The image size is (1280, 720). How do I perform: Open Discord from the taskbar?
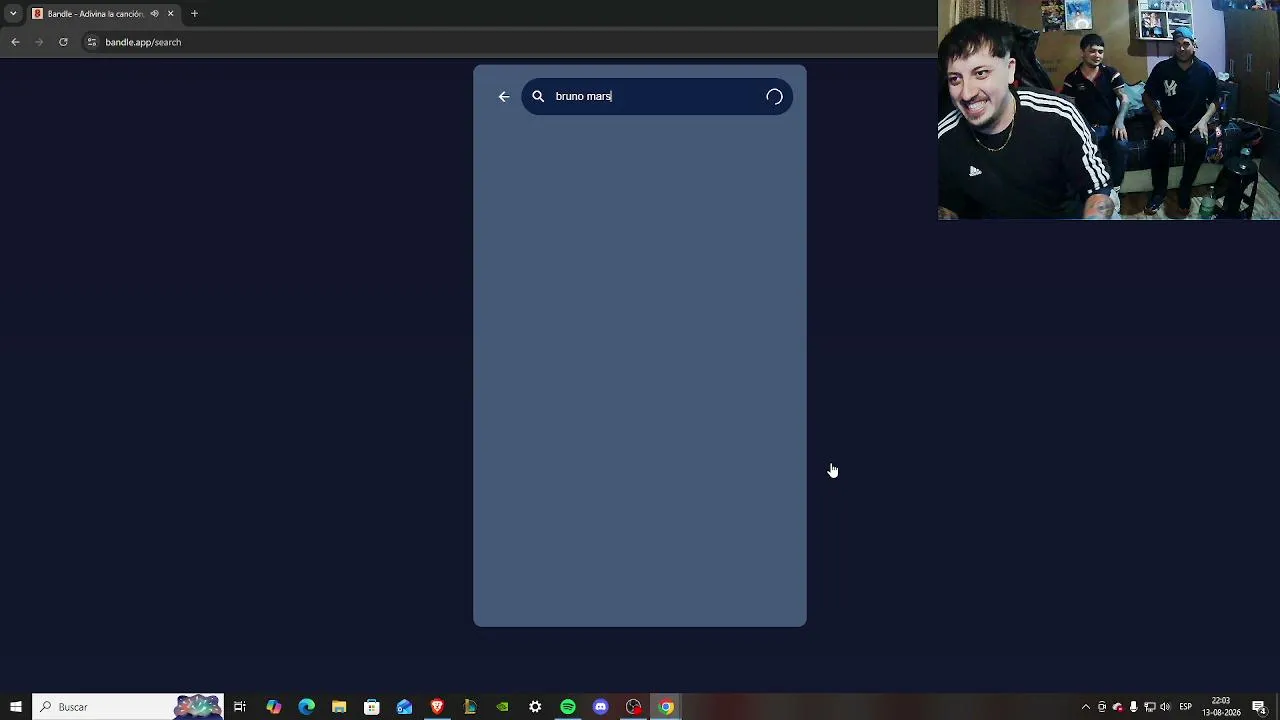click(x=600, y=707)
